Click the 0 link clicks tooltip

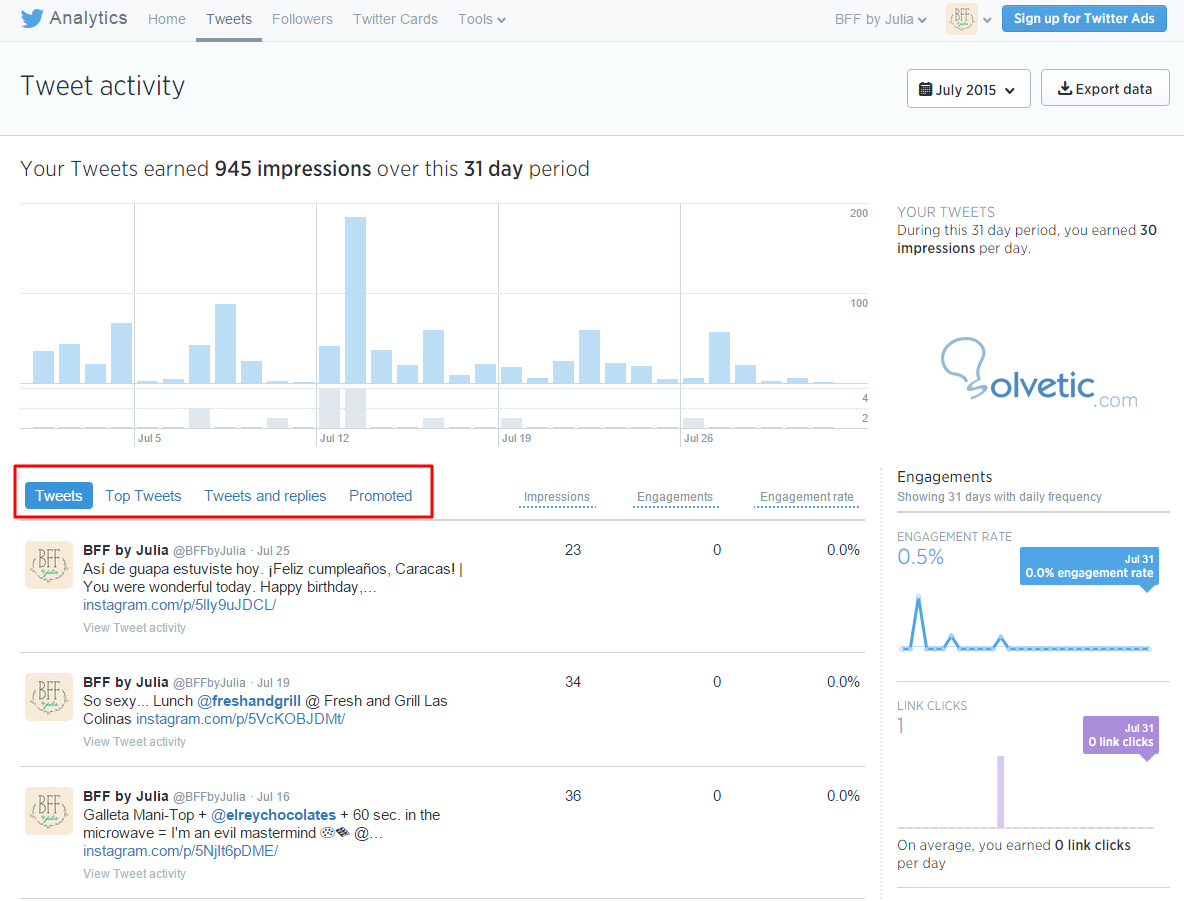1121,735
